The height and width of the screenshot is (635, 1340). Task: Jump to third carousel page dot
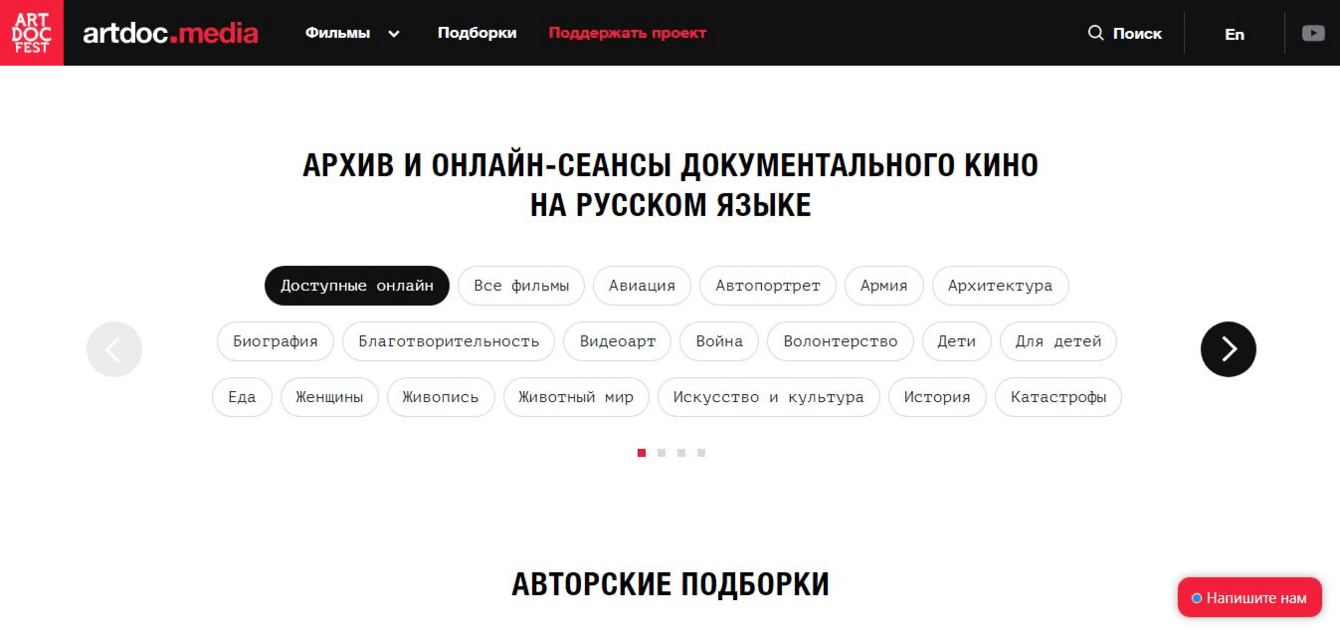click(681, 453)
